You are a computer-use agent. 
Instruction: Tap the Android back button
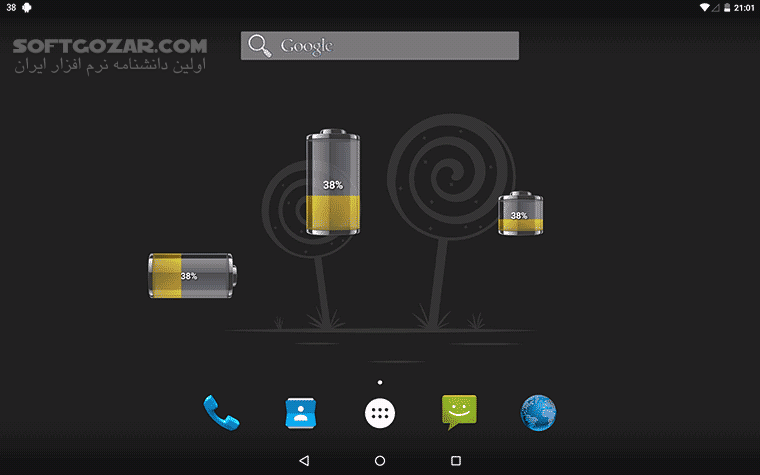pos(304,460)
